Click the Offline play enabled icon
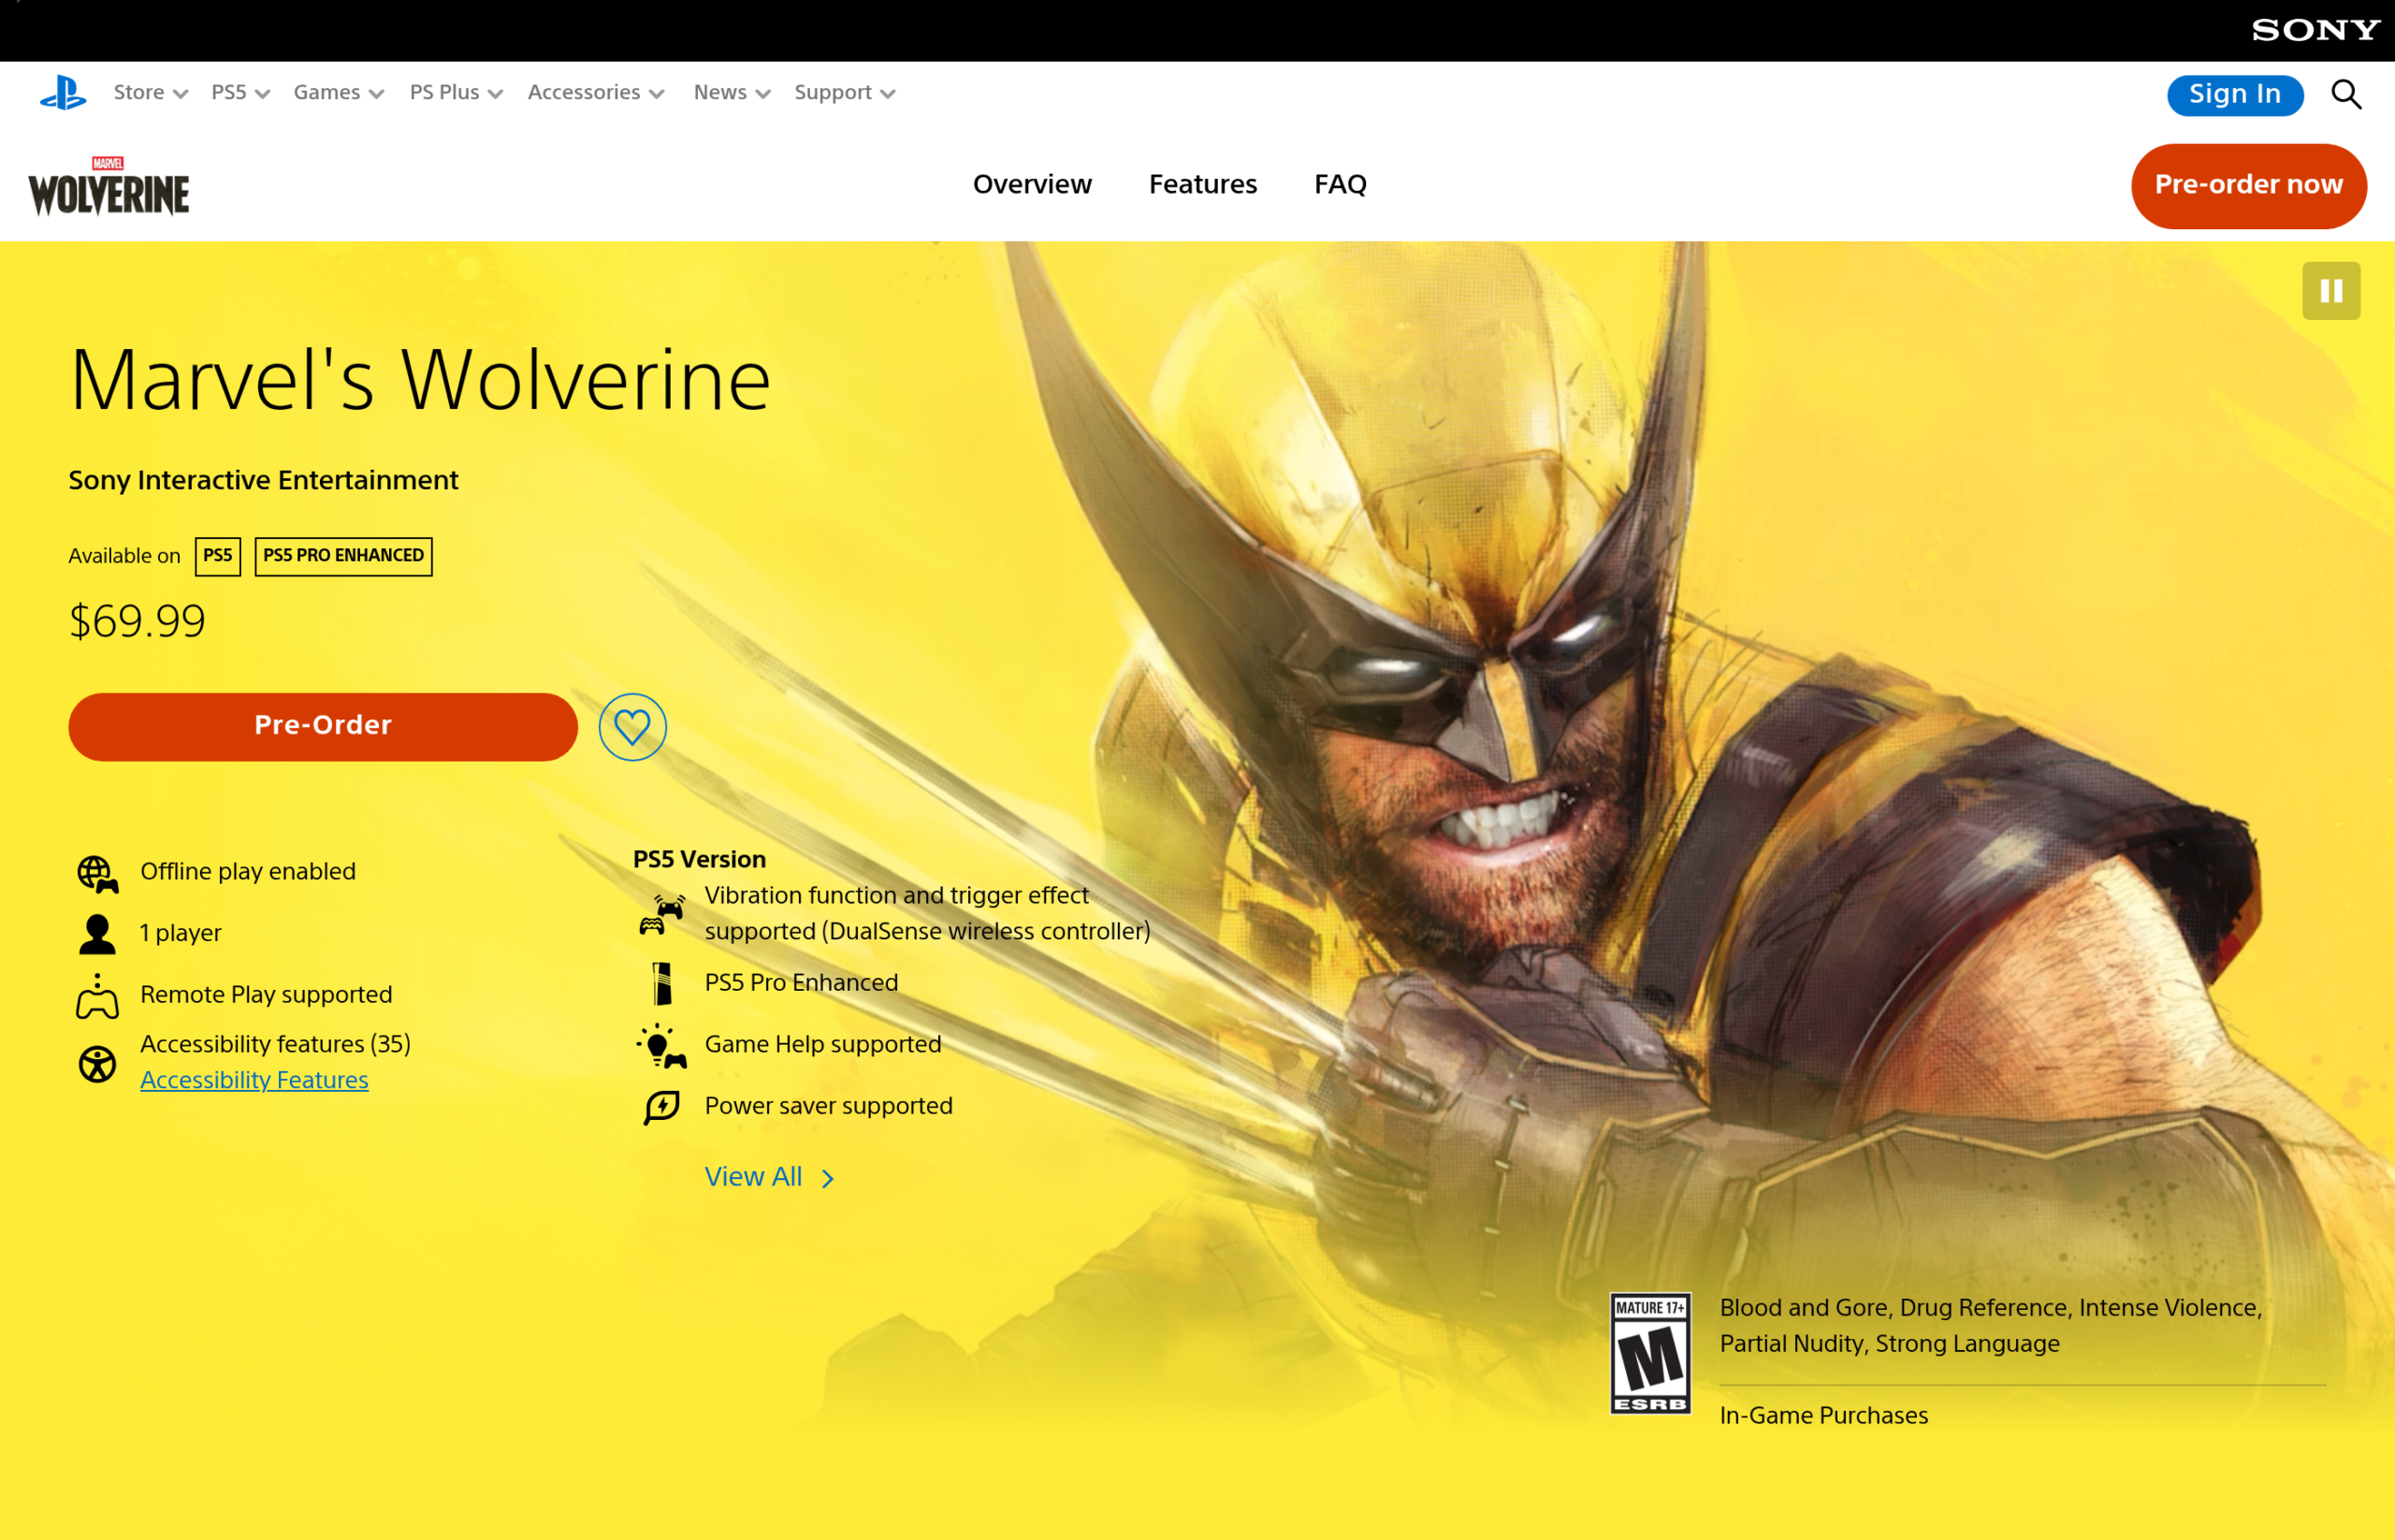The image size is (2395, 1540). (x=97, y=874)
